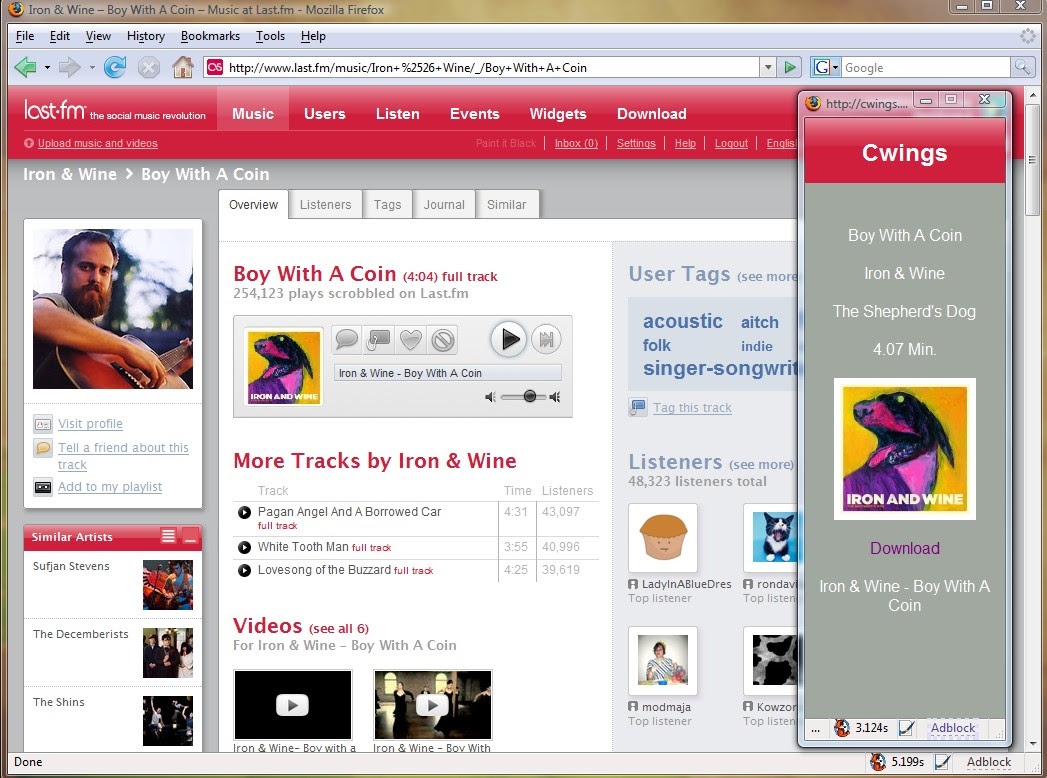Switch to the Listeners tab

(325, 204)
